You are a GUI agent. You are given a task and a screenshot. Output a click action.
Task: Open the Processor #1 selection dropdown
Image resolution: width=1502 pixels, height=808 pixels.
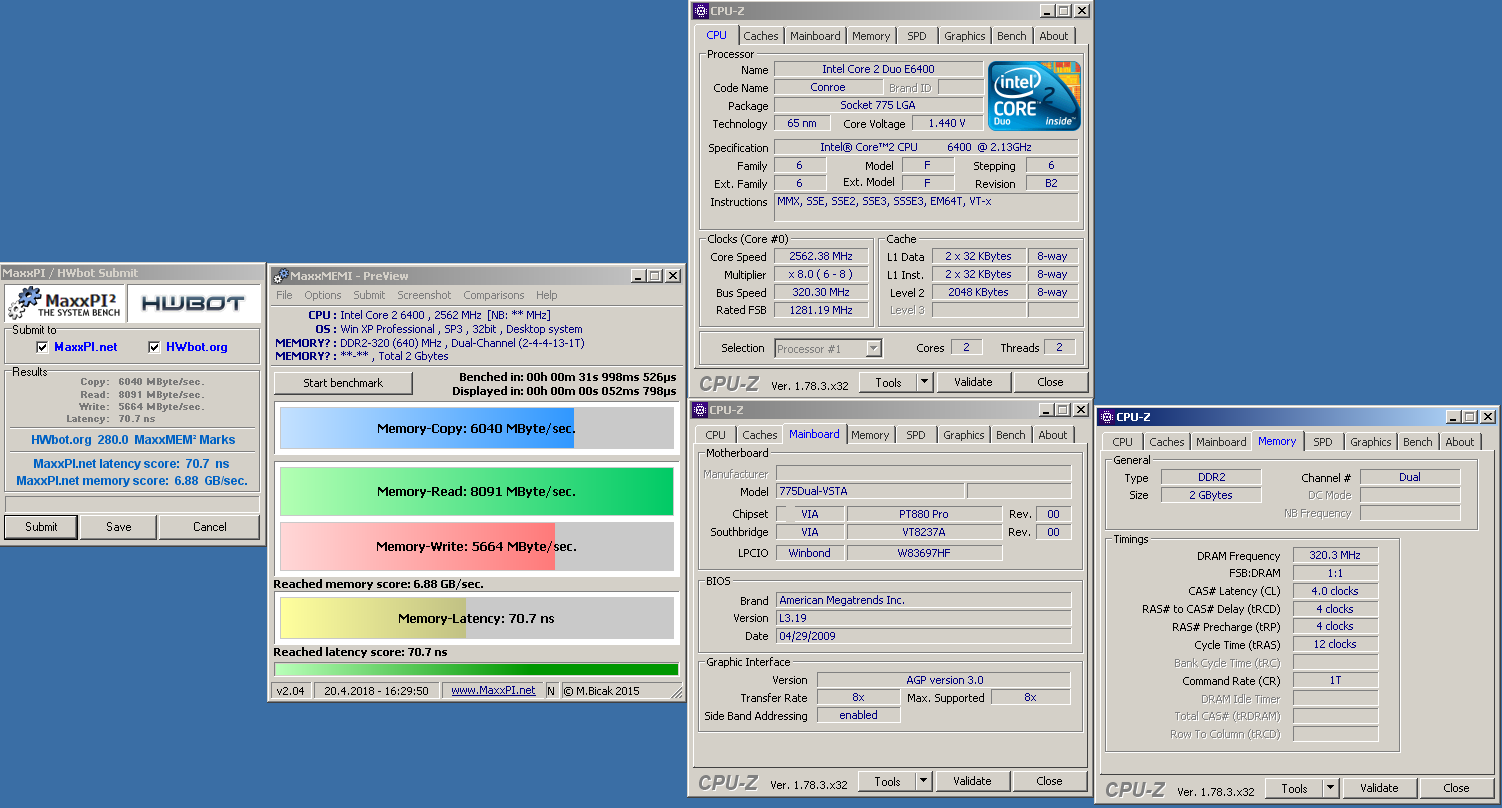(x=873, y=348)
